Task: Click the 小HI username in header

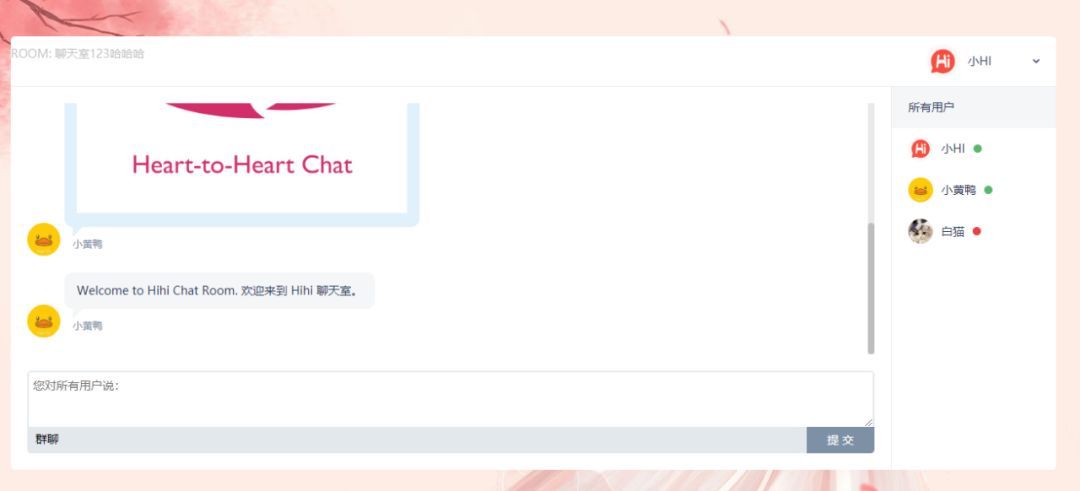Action: tap(979, 61)
